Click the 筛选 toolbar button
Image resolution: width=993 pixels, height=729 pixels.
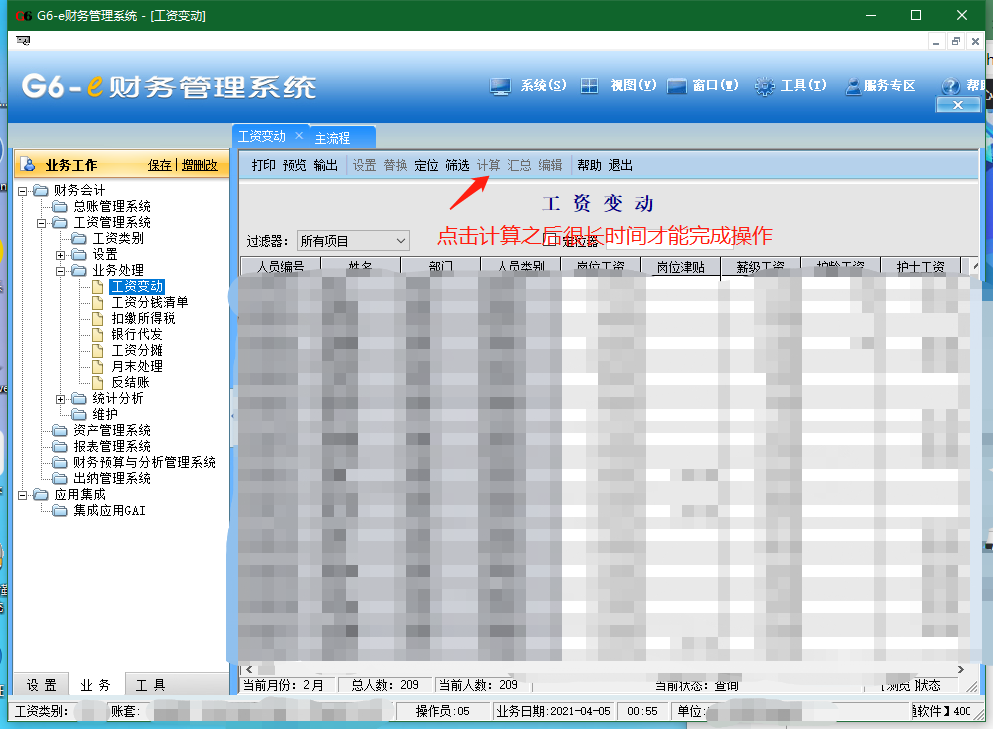(457, 165)
